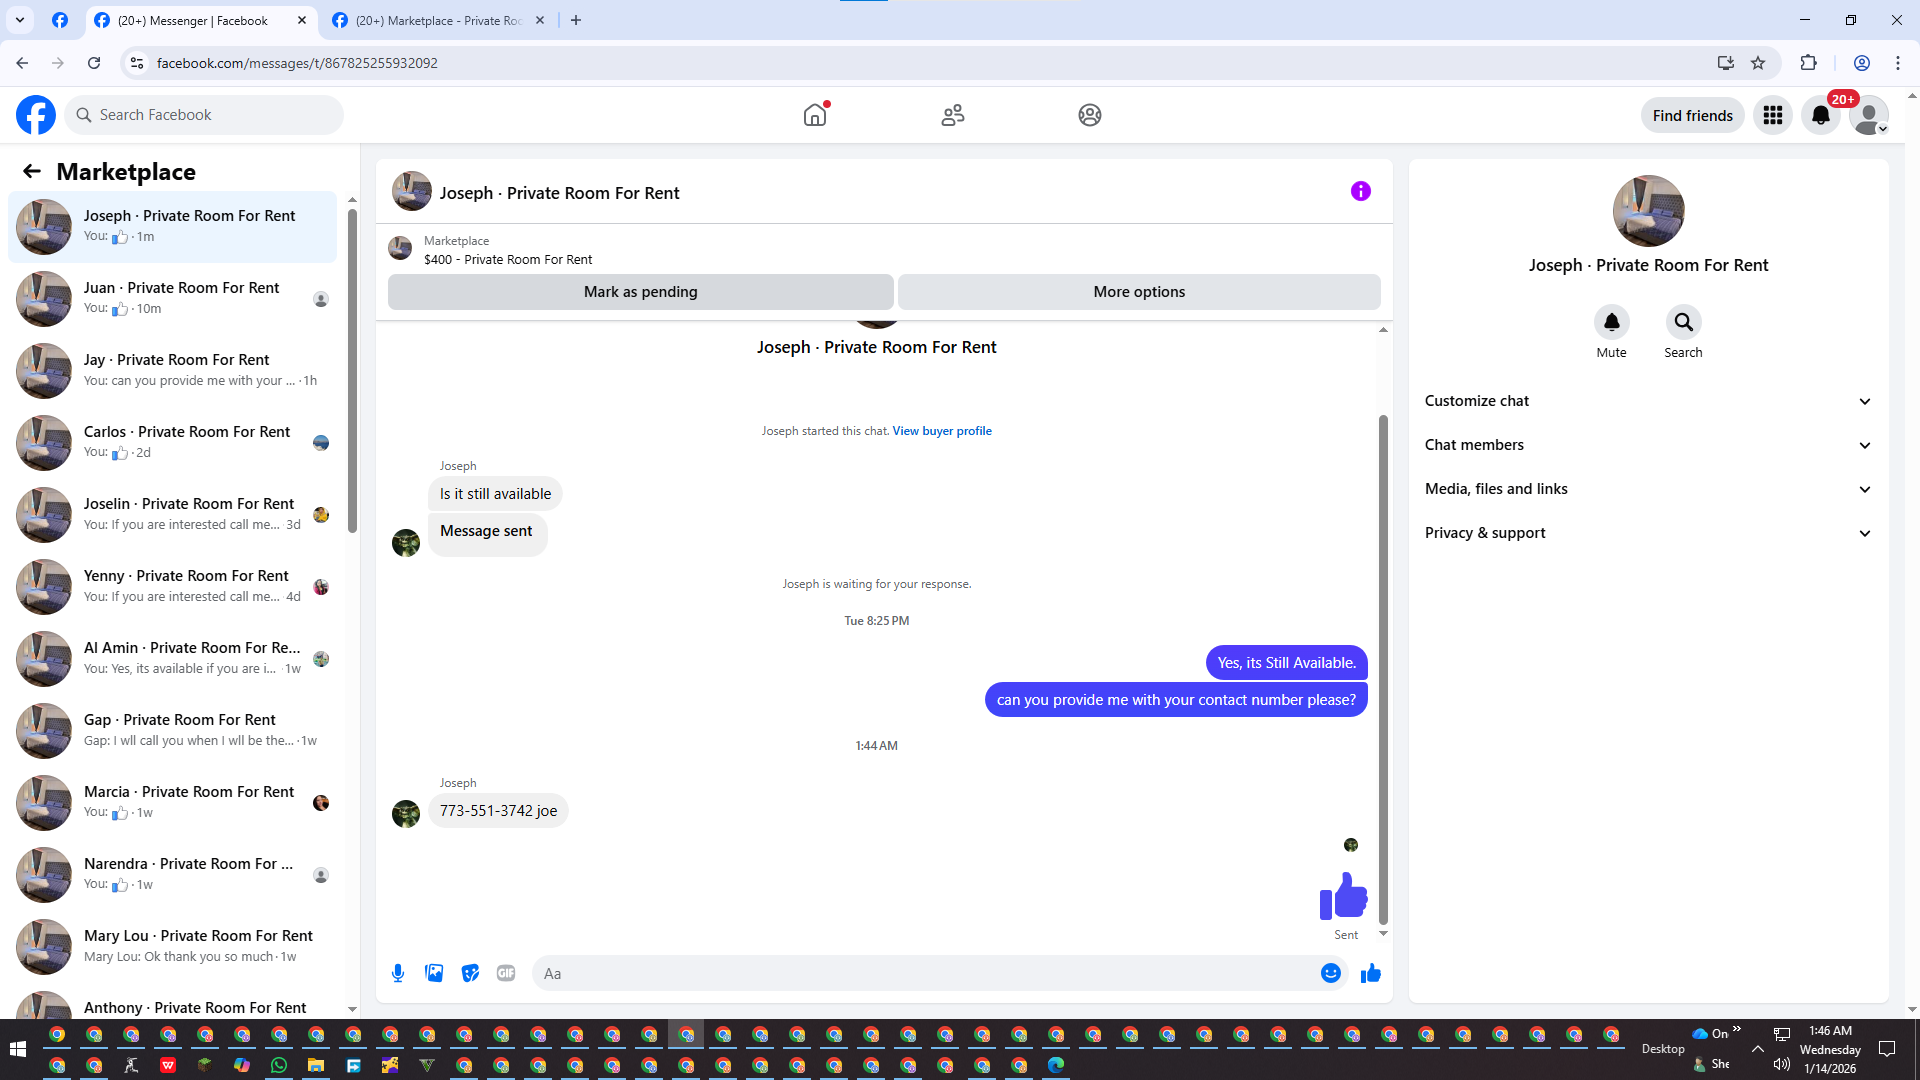Send a thumbs-up like from composer
This screenshot has width=1920, height=1080.
click(1370, 973)
